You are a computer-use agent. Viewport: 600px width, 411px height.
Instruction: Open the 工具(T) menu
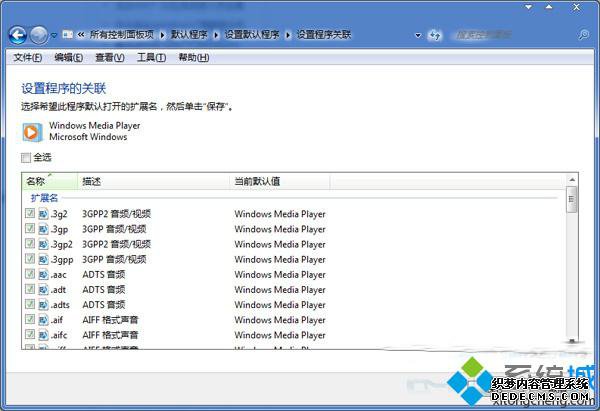152,58
